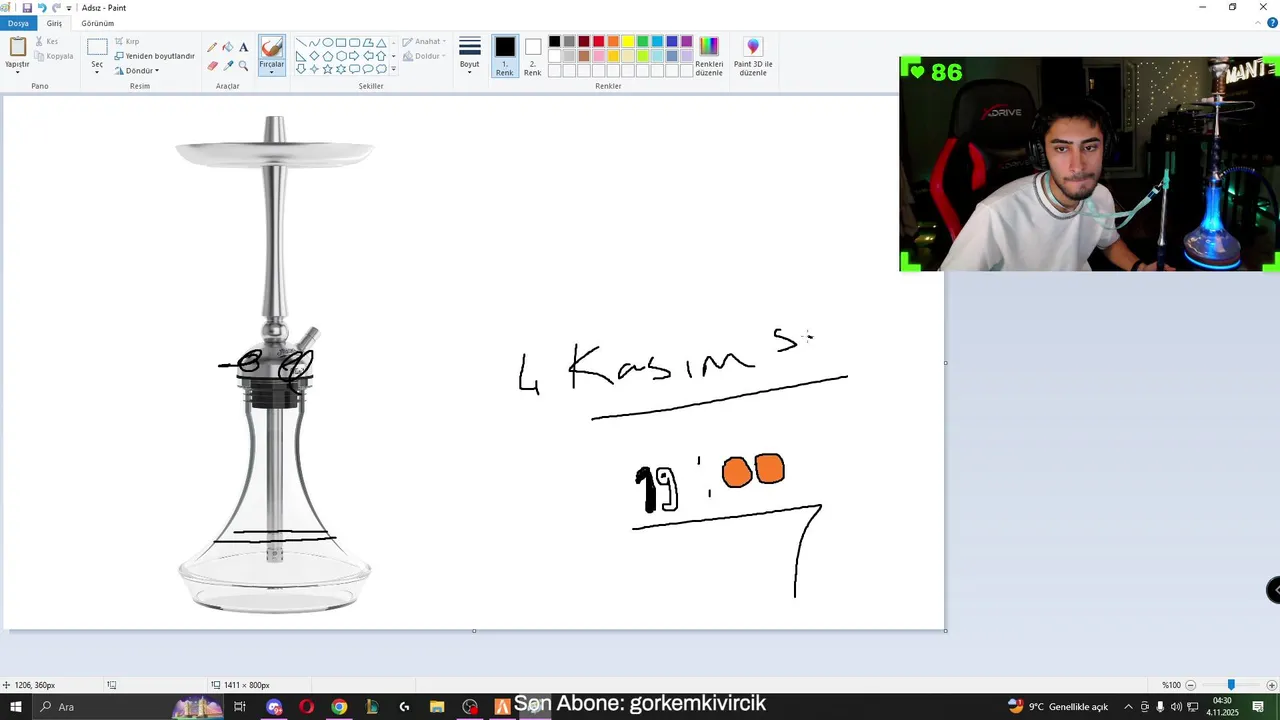Select the five-point Star shape
The width and height of the screenshot is (1280, 720).
(328, 69)
